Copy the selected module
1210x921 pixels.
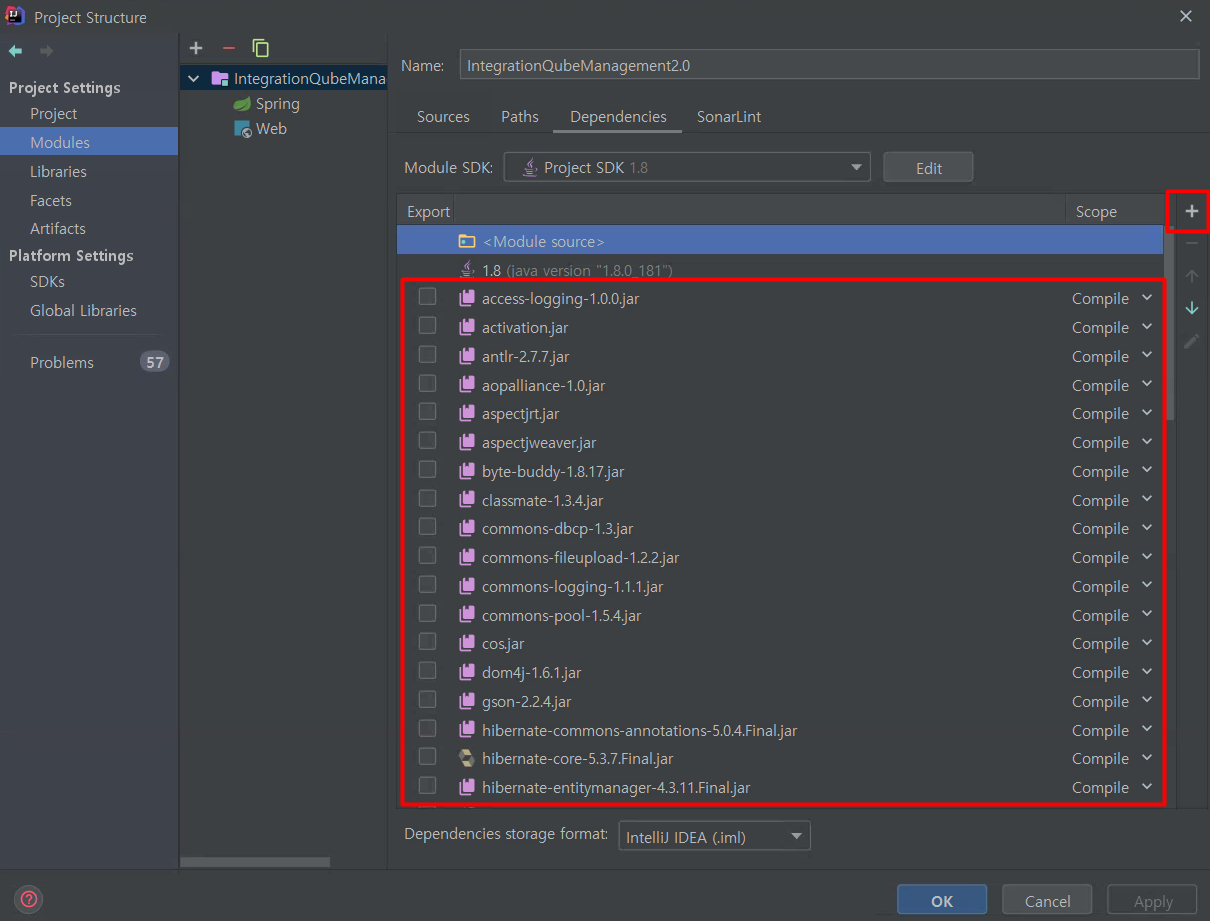261,48
